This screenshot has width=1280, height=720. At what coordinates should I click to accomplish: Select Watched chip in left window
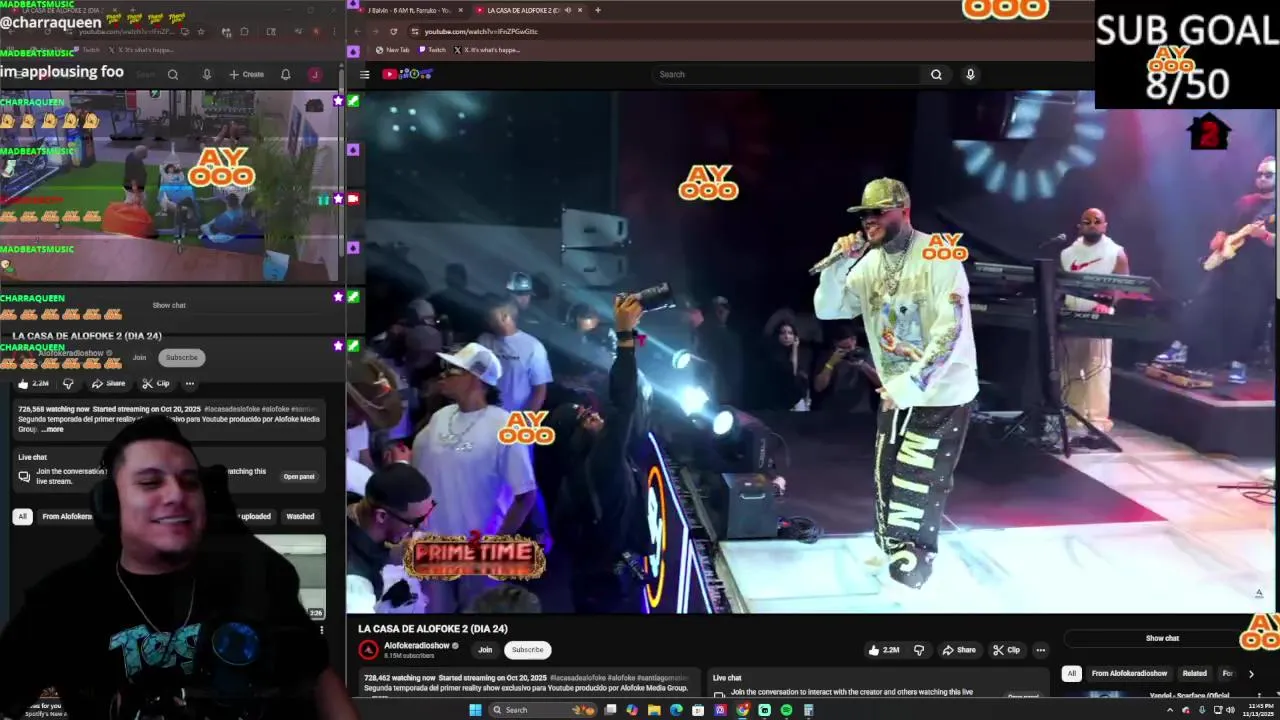(x=300, y=516)
